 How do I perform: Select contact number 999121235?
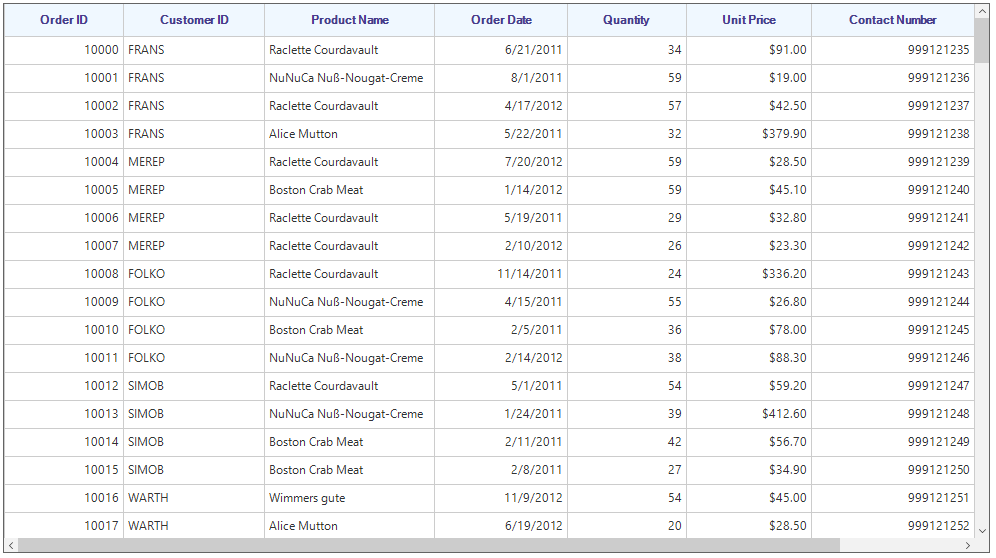892,50
